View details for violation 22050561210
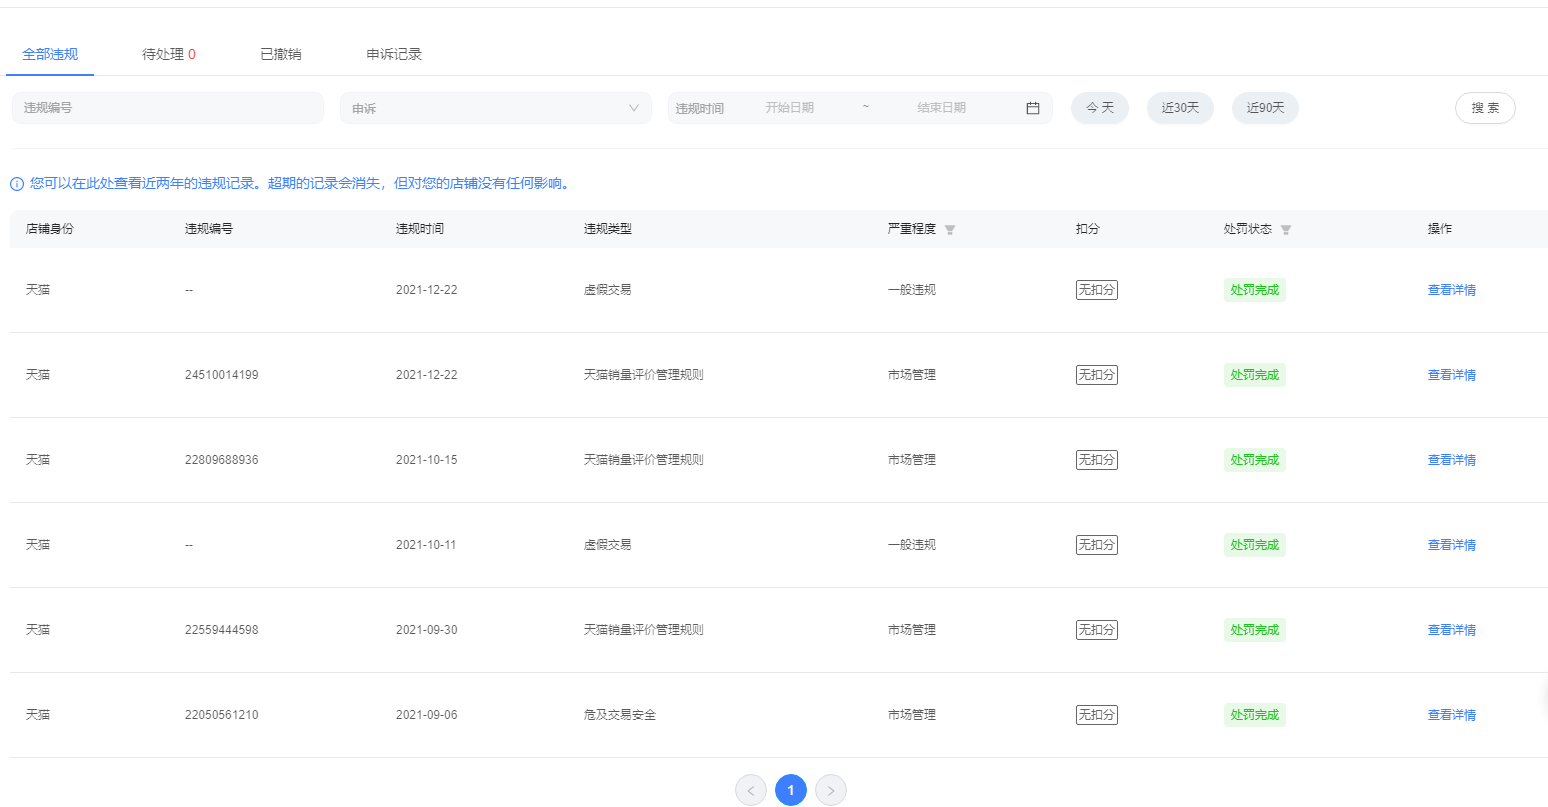The height and width of the screenshot is (807, 1548). coord(1452,715)
